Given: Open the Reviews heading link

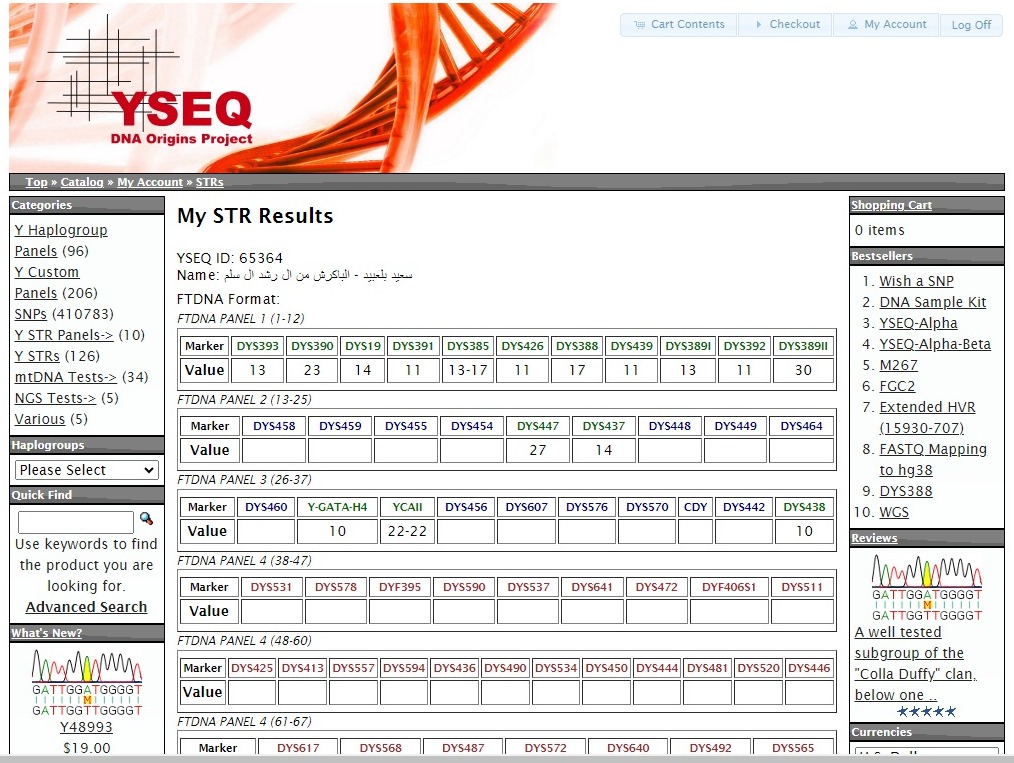Looking at the screenshot, I should coord(874,538).
